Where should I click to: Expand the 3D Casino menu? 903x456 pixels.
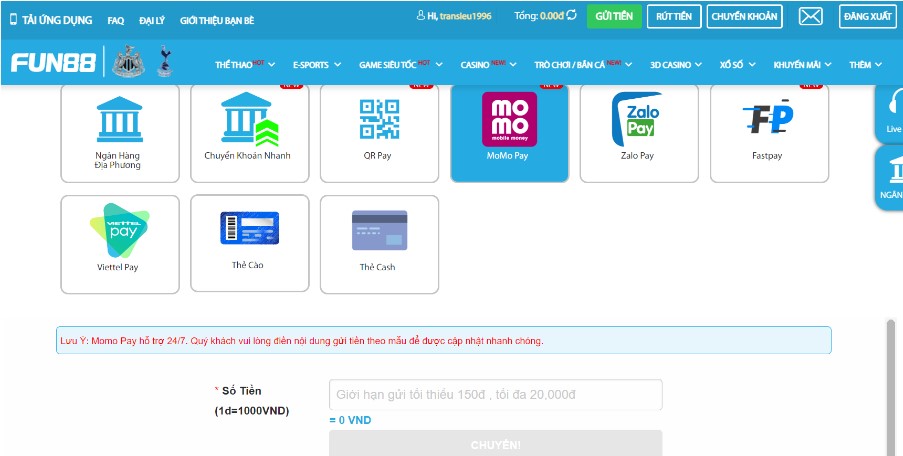coord(676,64)
